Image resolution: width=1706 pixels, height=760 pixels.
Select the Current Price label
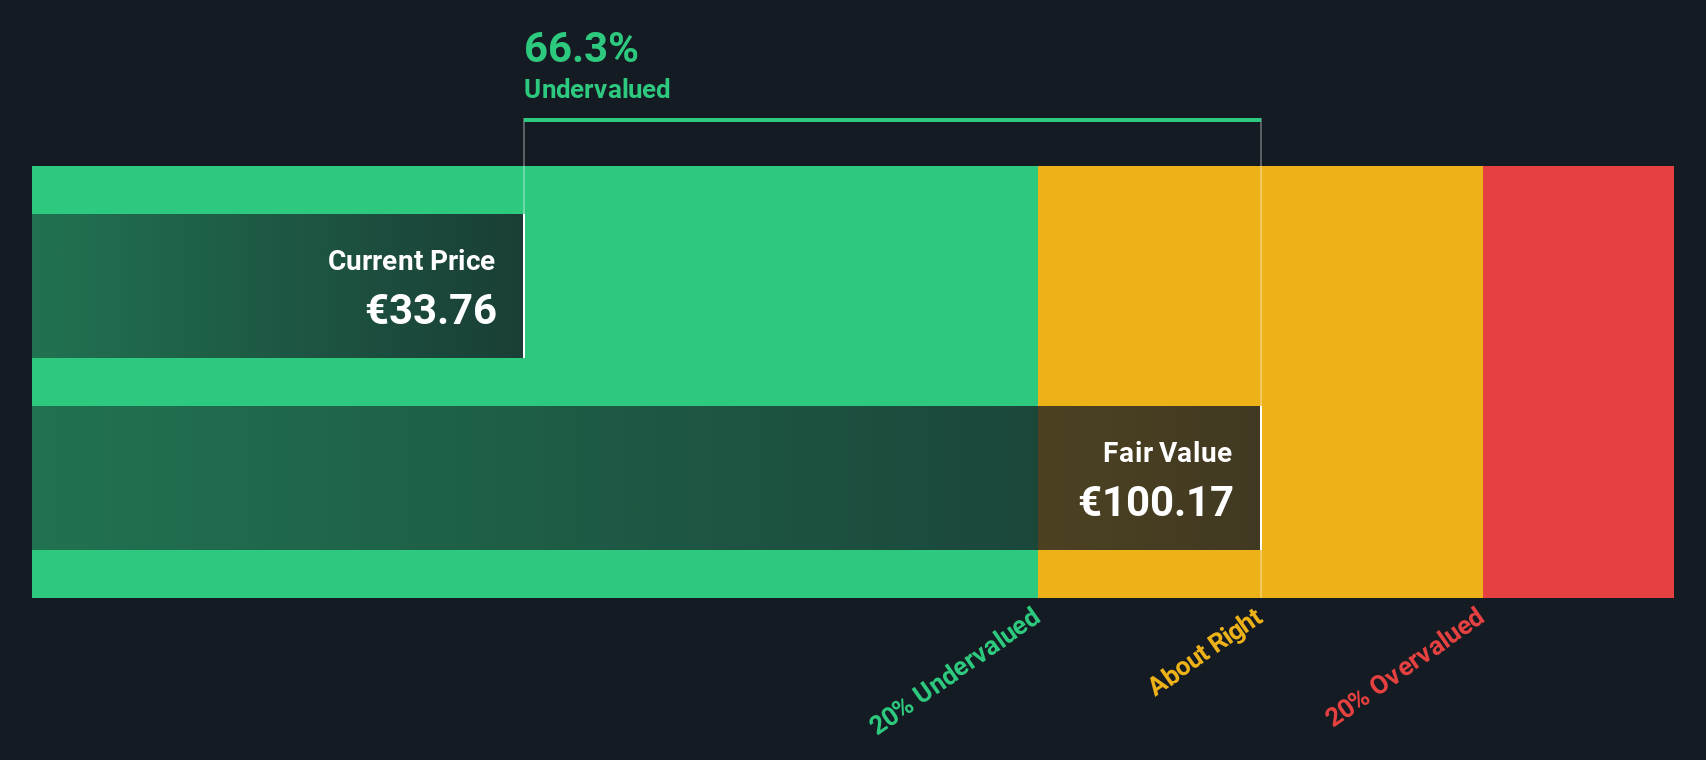tap(411, 260)
